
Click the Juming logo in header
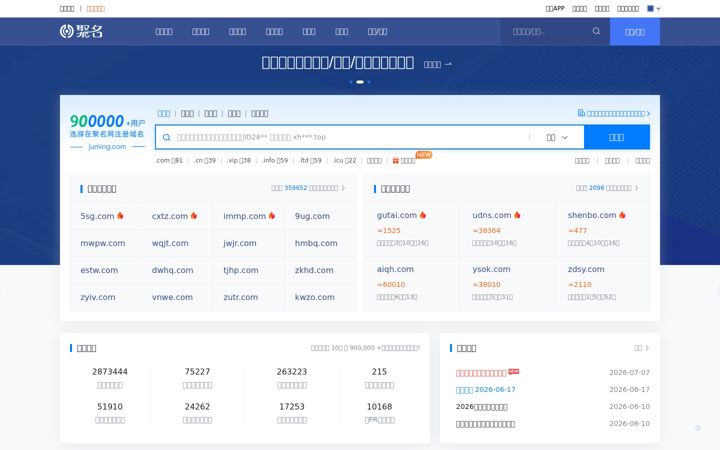pos(81,31)
